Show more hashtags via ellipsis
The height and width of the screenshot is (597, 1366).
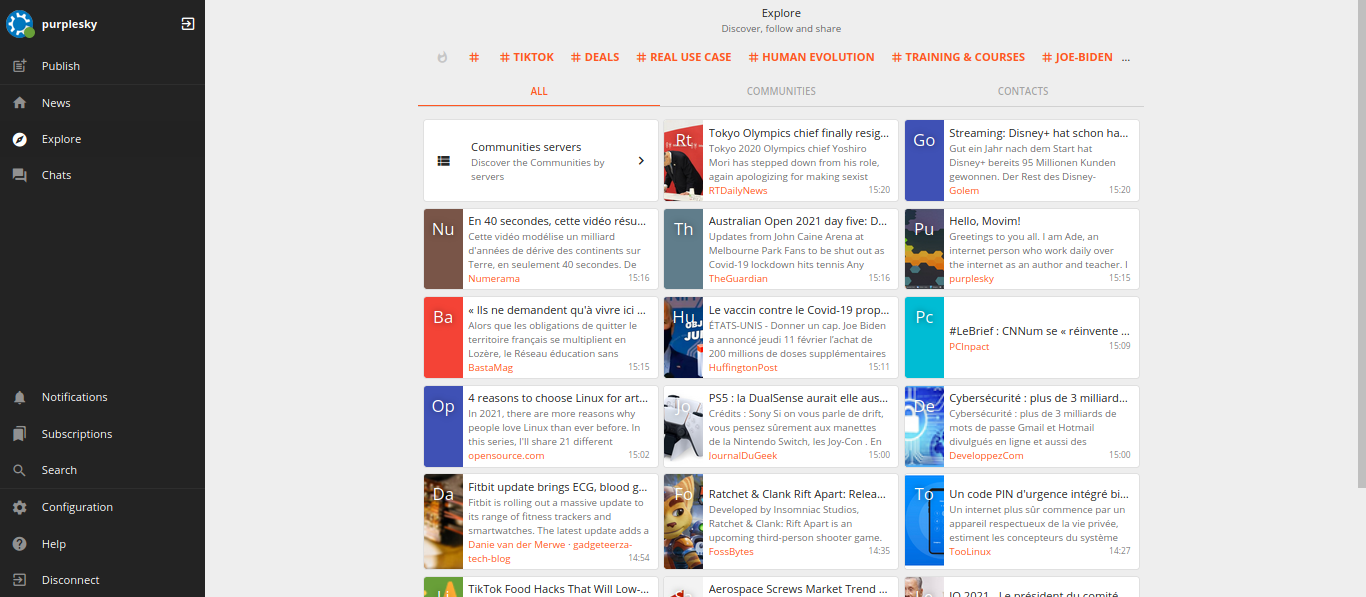(1126, 58)
